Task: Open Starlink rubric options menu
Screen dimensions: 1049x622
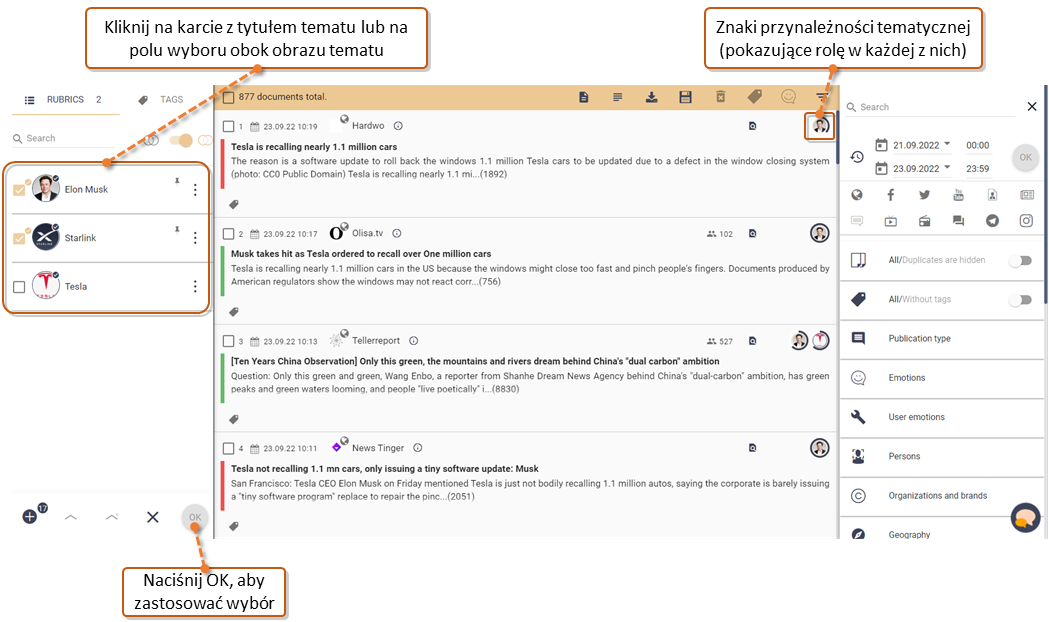Action: click(195, 238)
